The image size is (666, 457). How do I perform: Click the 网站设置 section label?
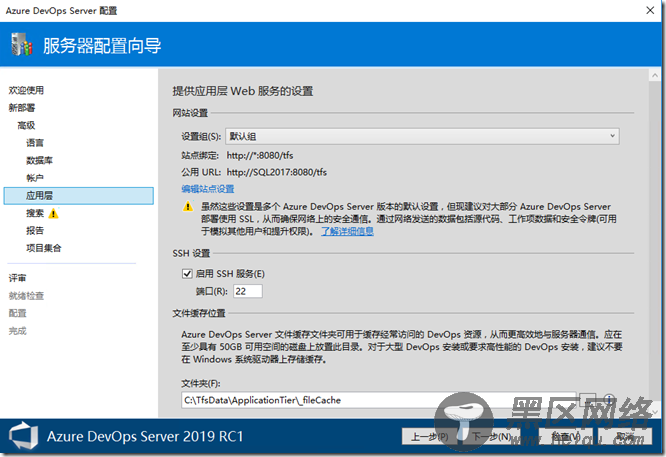click(190, 113)
